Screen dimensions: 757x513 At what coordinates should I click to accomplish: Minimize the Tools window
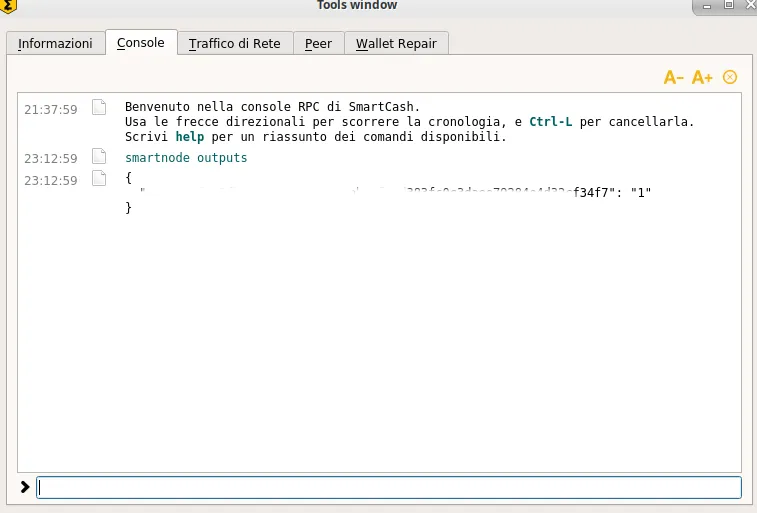[707, 6]
